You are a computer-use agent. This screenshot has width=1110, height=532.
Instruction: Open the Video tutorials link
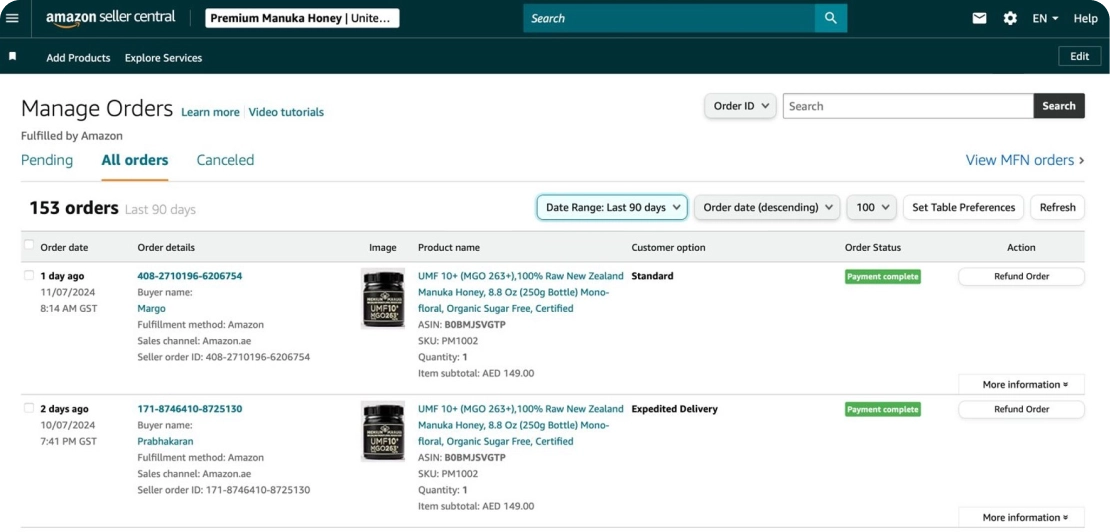pos(286,112)
